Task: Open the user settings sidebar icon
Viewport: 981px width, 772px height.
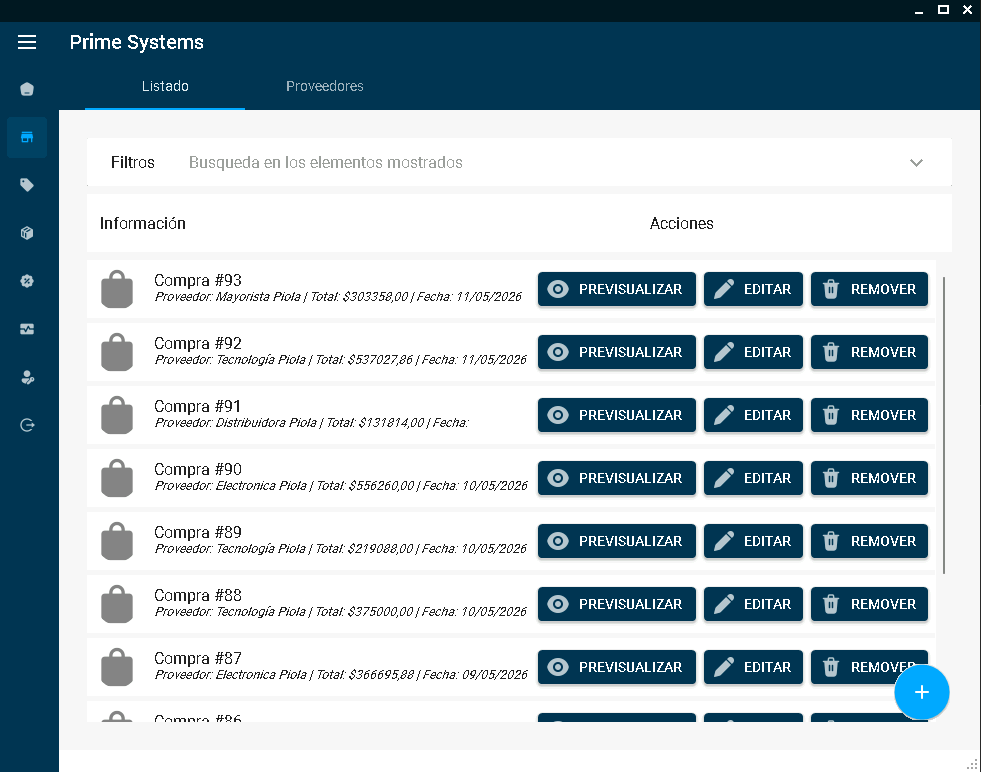Action: click(x=27, y=377)
